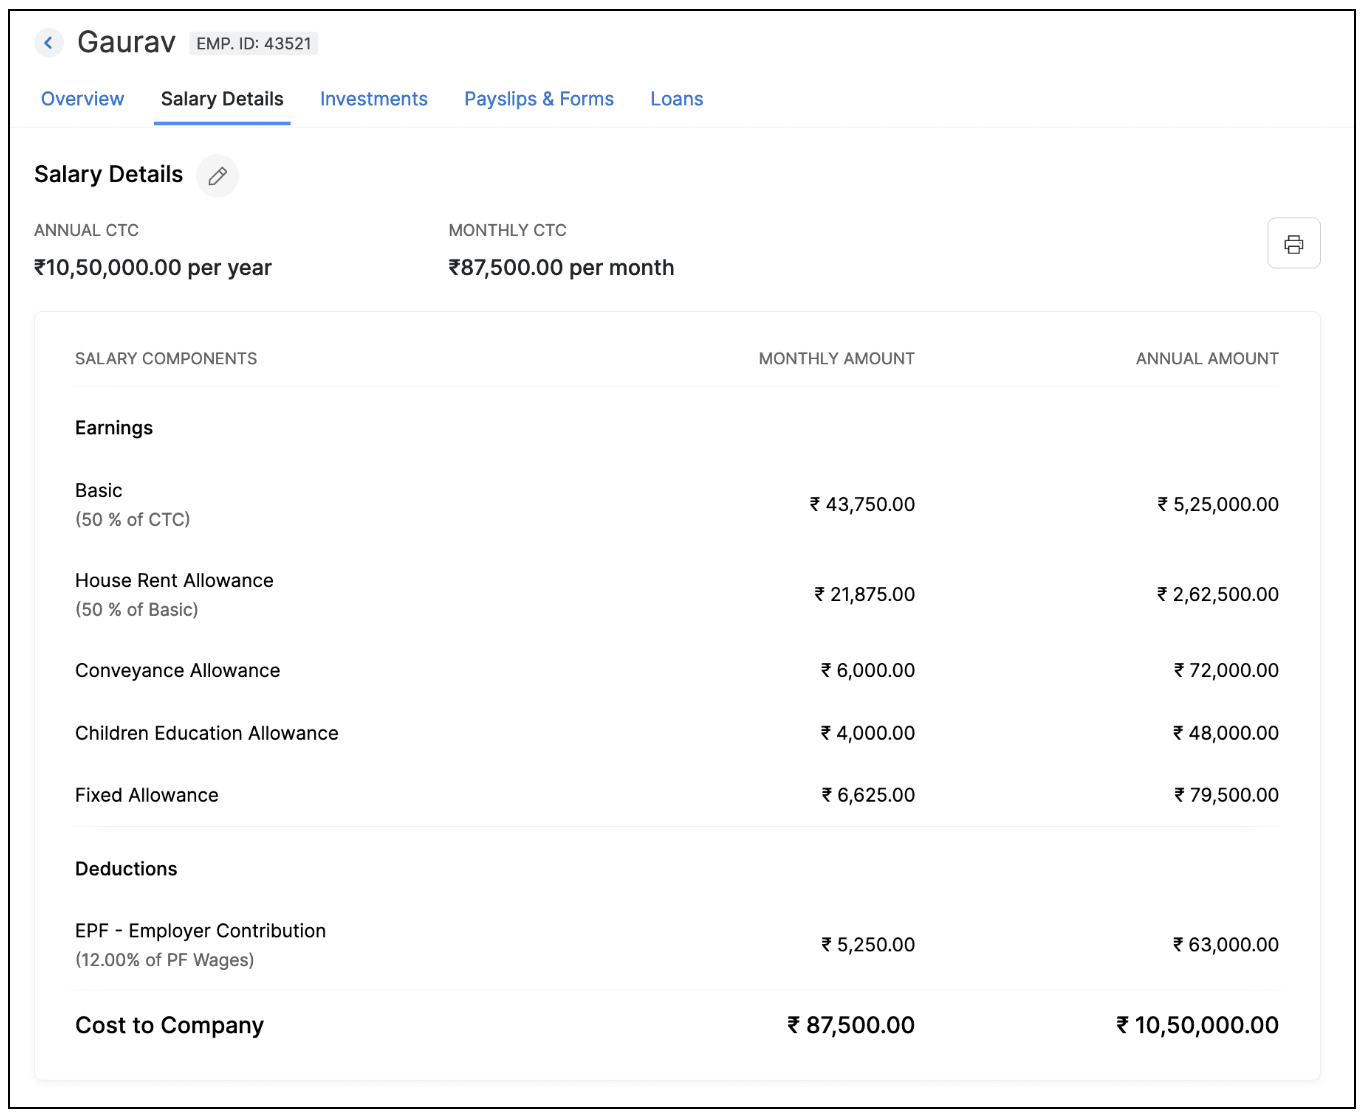Click the (50 % of CTC) note
The width and height of the screenshot is (1364, 1120).
(133, 520)
